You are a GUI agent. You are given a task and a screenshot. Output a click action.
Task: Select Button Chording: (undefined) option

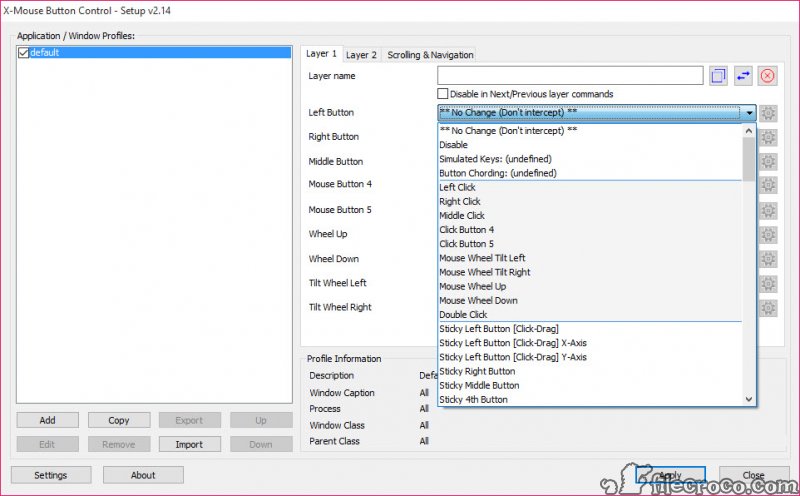point(590,173)
